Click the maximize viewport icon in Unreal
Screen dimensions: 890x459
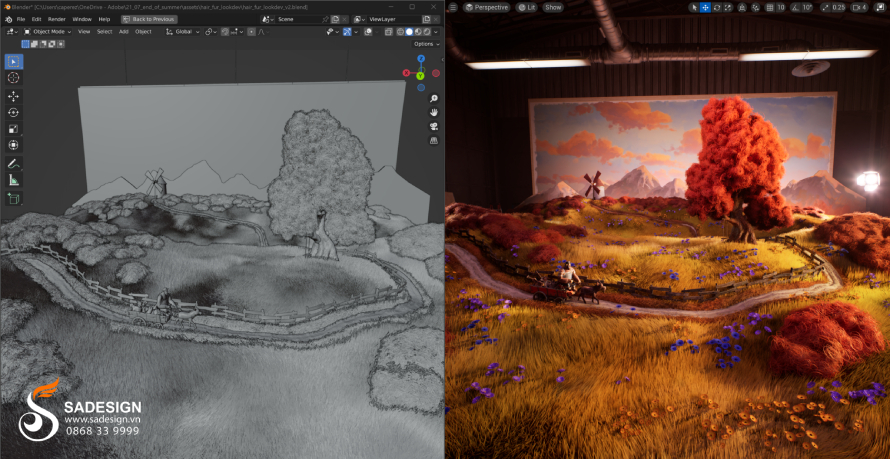coord(880,7)
